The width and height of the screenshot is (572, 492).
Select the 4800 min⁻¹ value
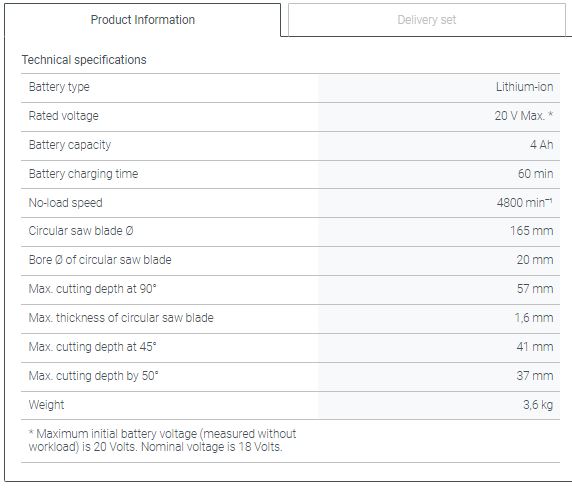coord(525,202)
